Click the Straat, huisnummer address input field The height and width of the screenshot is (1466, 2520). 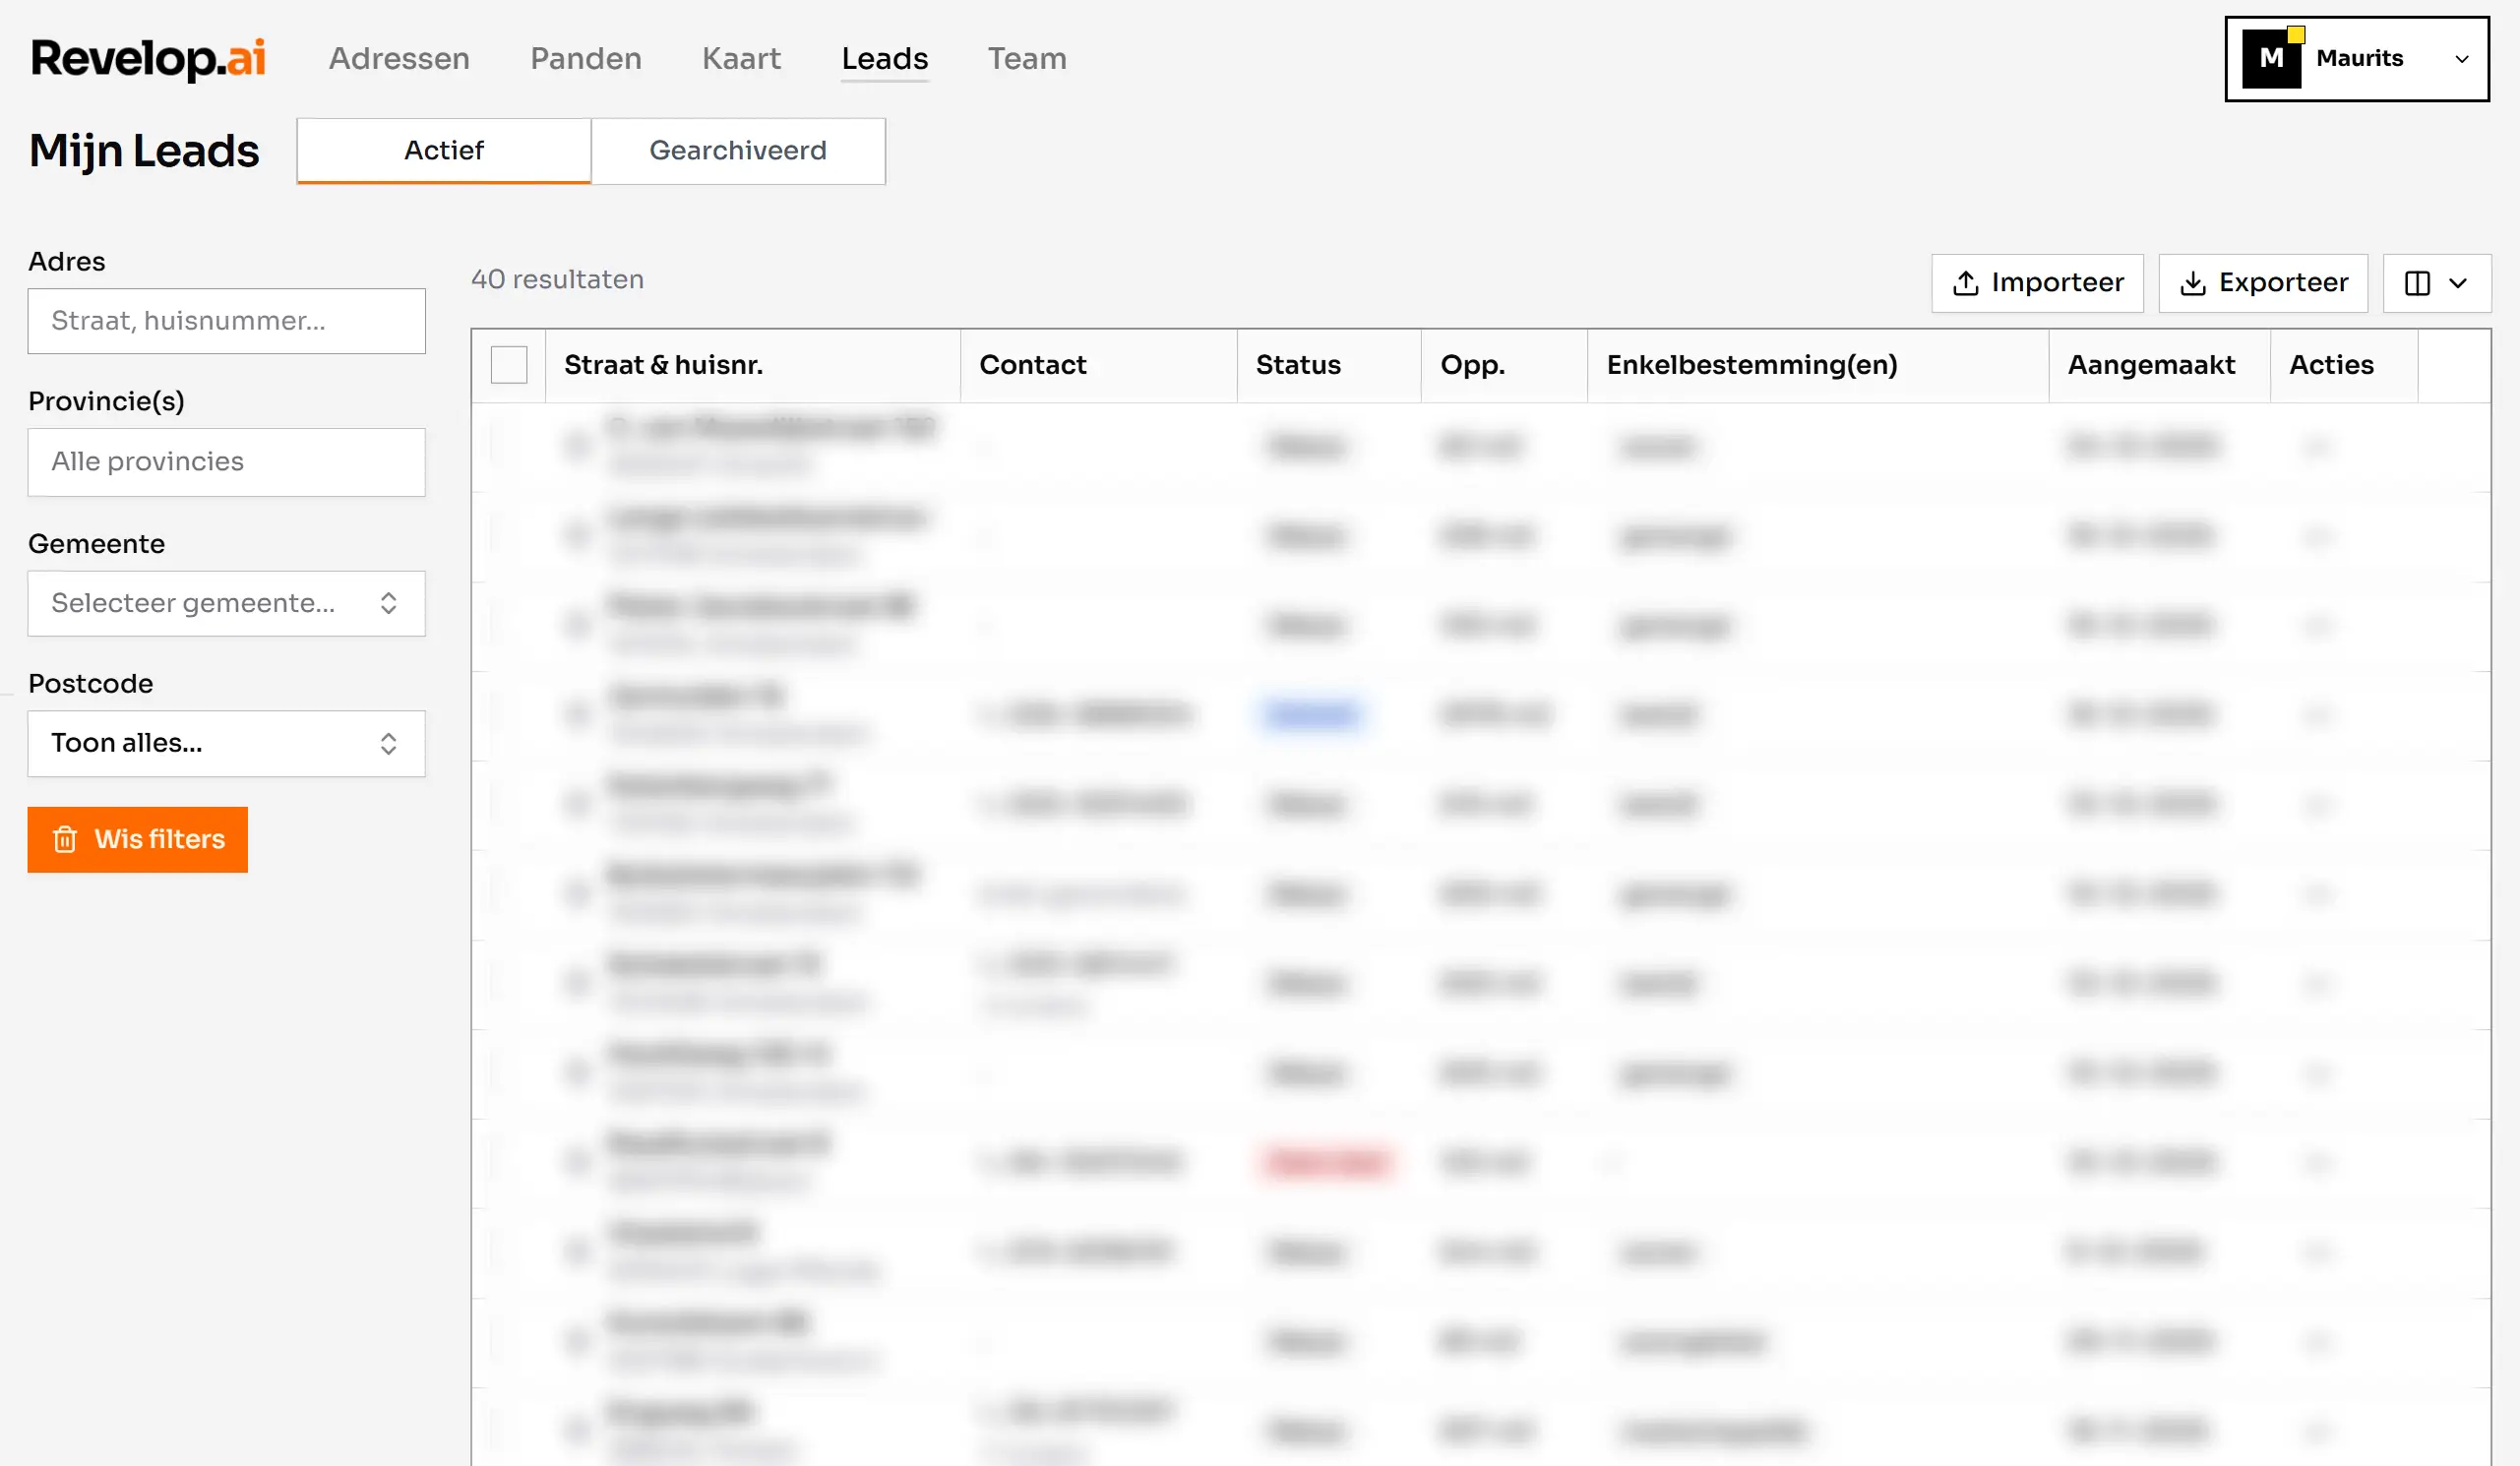click(226, 321)
